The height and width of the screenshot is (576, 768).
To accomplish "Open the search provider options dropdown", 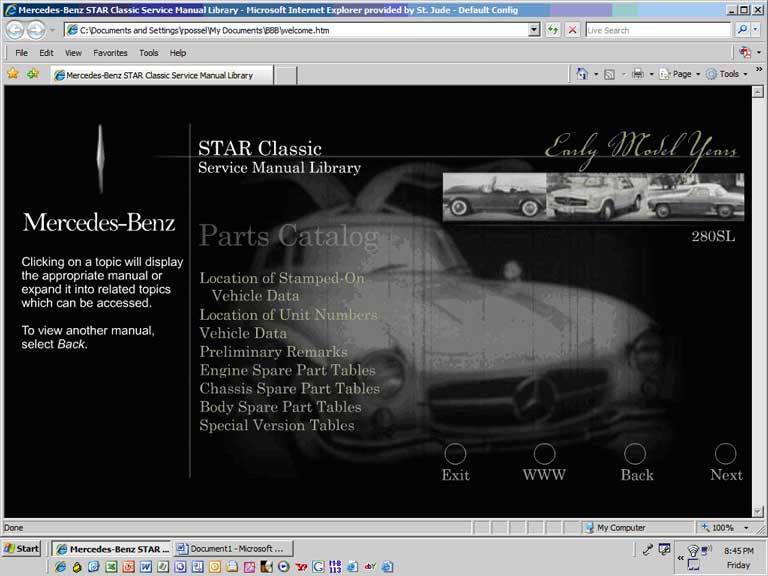I will pyautogui.click(x=755, y=30).
